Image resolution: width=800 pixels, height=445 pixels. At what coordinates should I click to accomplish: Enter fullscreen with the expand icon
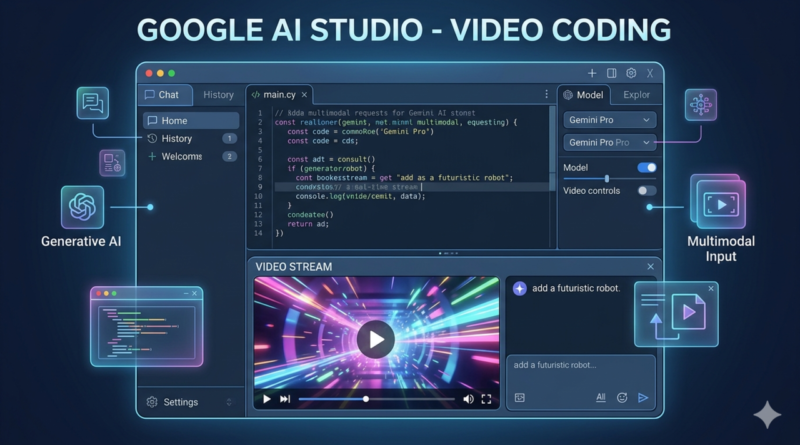(x=486, y=399)
